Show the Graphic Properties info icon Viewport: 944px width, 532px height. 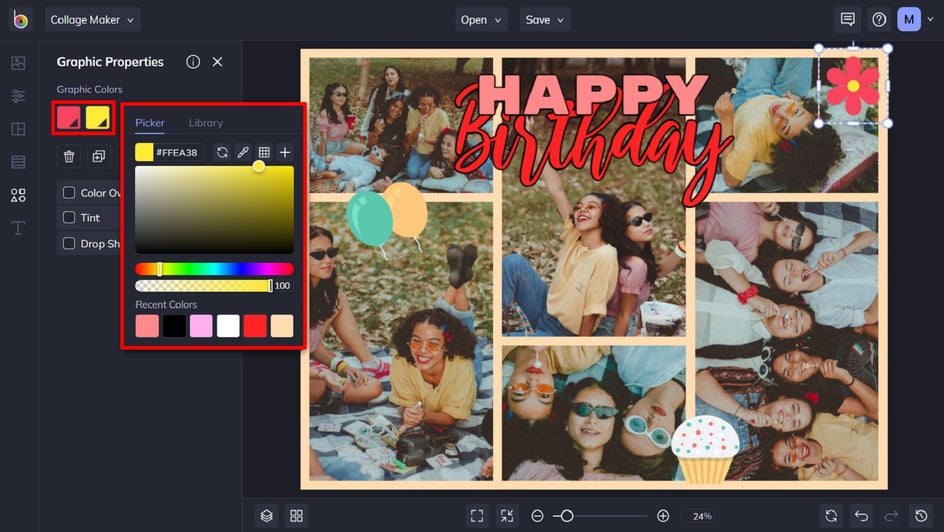193,62
